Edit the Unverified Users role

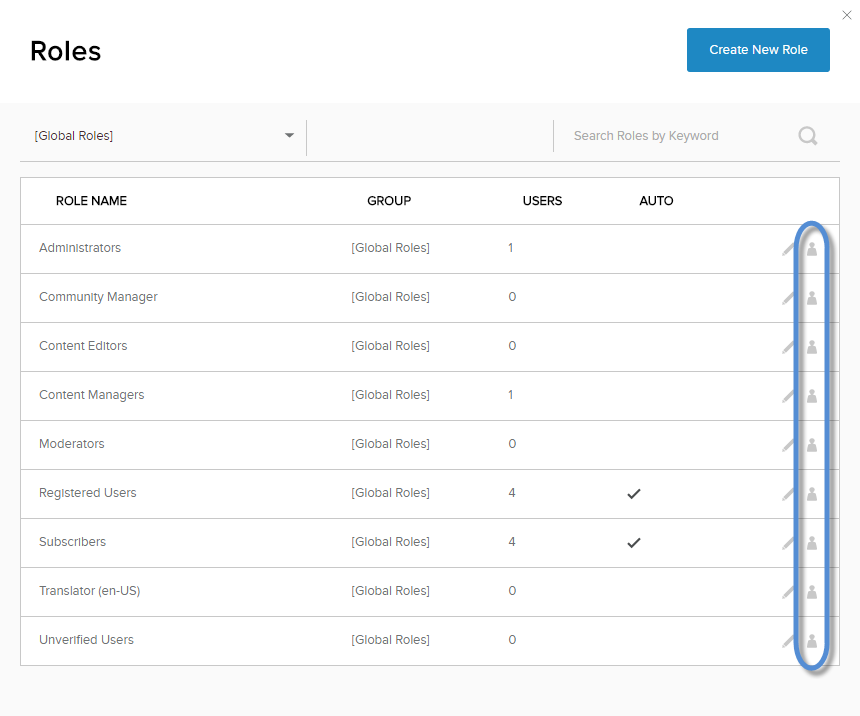coord(789,641)
